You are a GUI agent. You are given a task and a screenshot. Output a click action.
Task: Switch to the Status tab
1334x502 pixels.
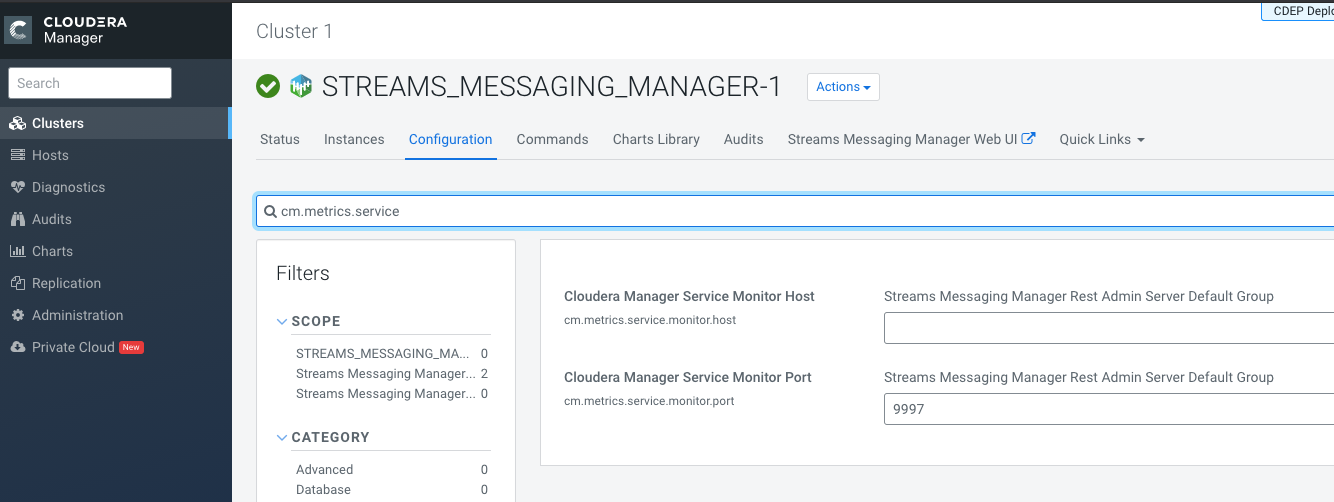tap(280, 139)
